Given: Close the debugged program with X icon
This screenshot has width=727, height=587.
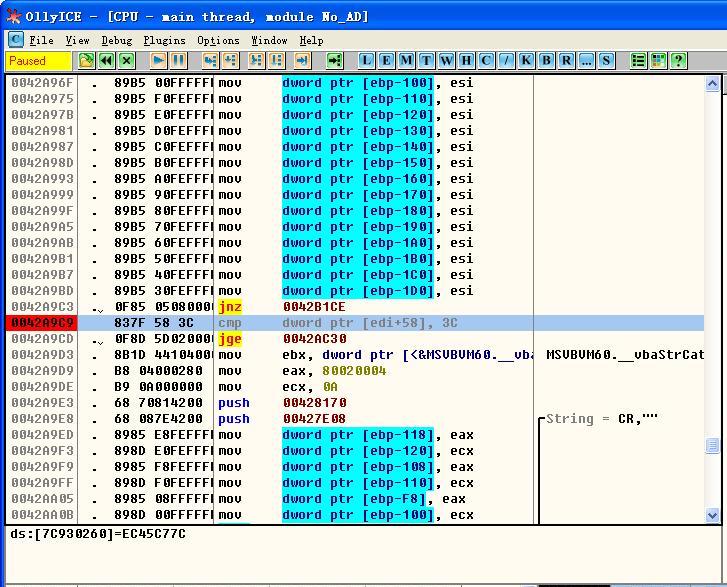Looking at the screenshot, I should [127, 61].
